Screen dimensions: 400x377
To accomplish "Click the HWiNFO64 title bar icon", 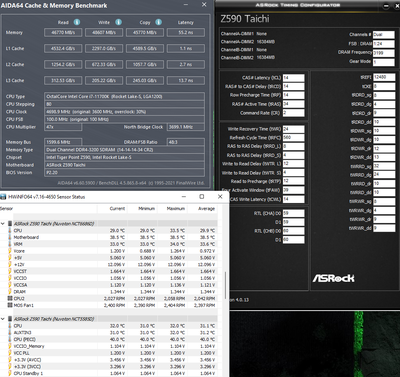I will [x=4, y=197].
